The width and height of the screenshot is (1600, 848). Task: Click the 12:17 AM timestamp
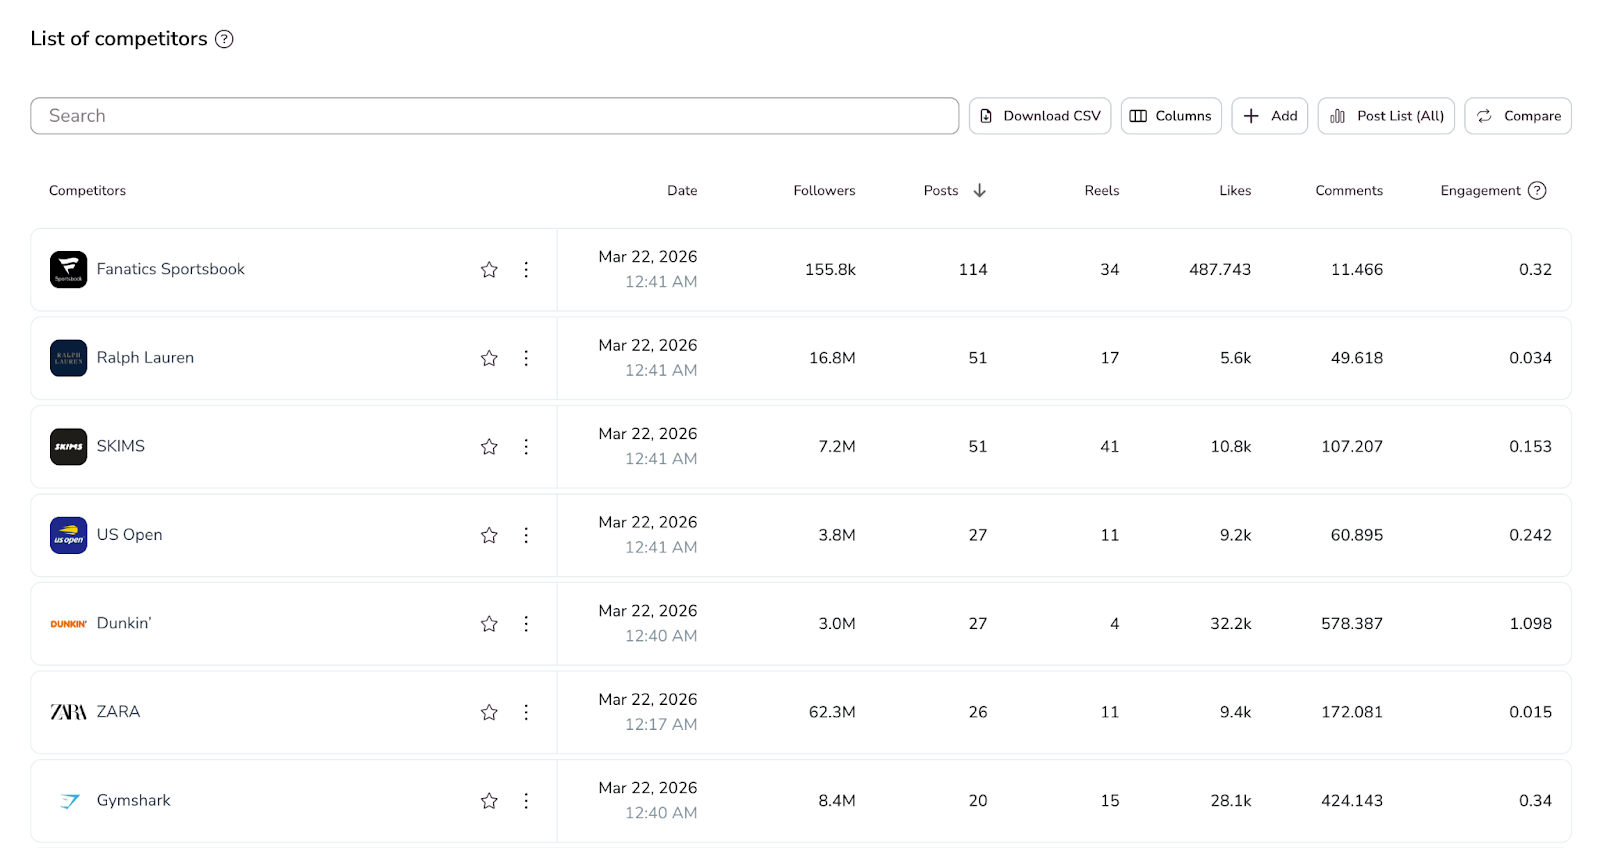click(x=662, y=725)
